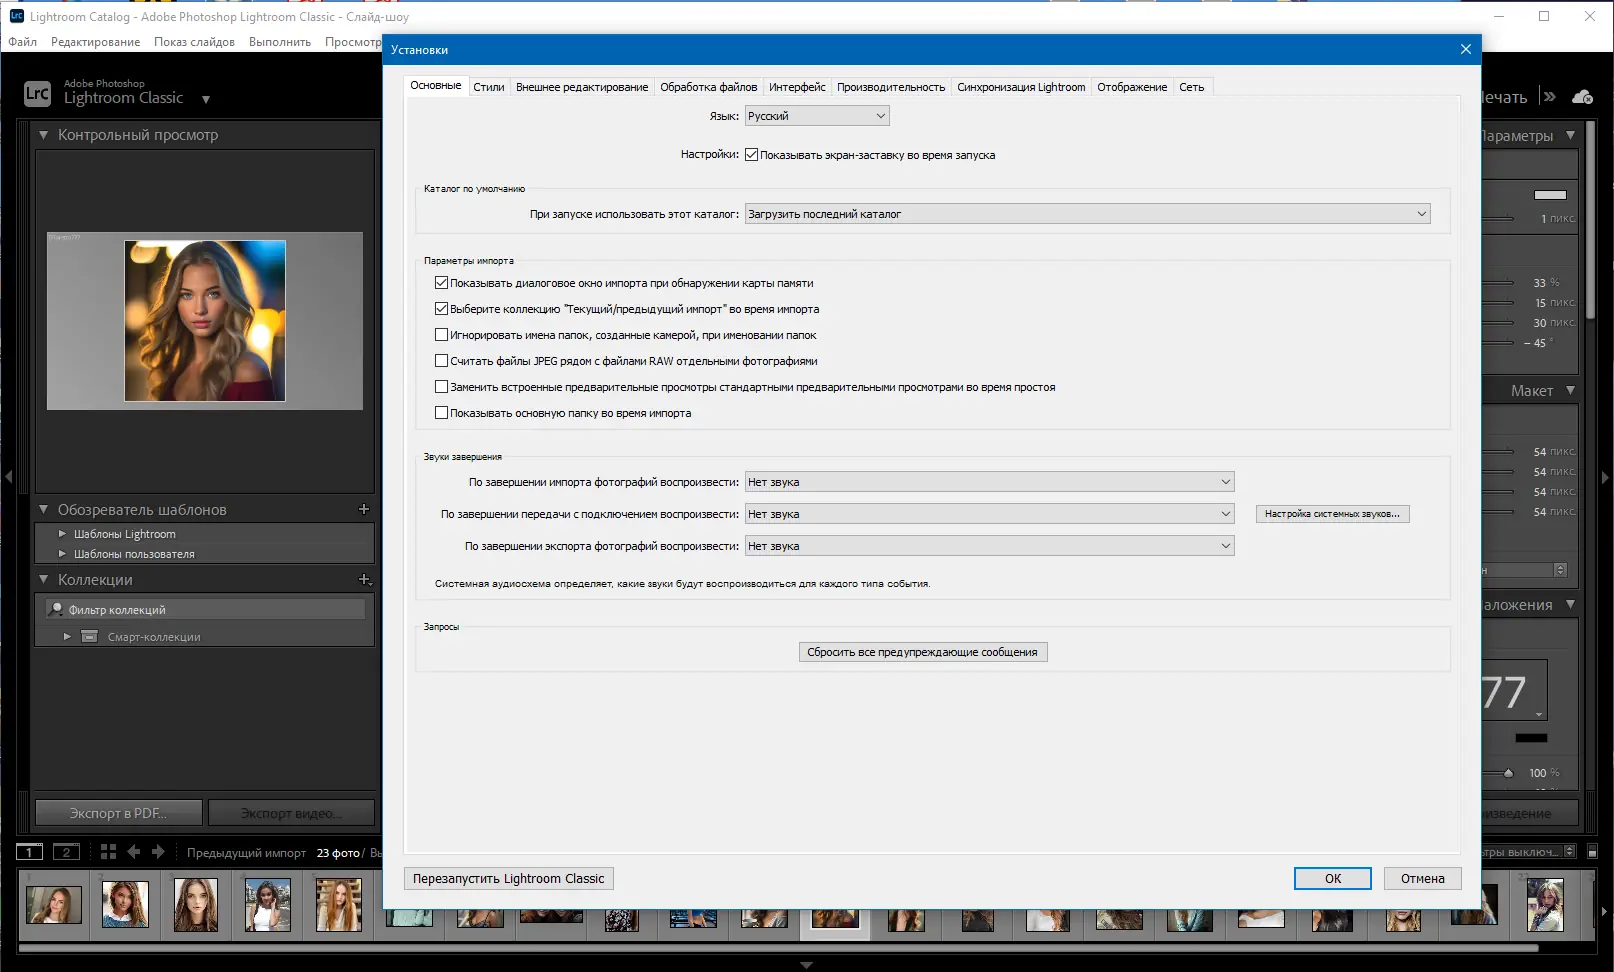Expand the Смарт-коллекции set
This screenshot has height=972, width=1614.
tap(67, 636)
